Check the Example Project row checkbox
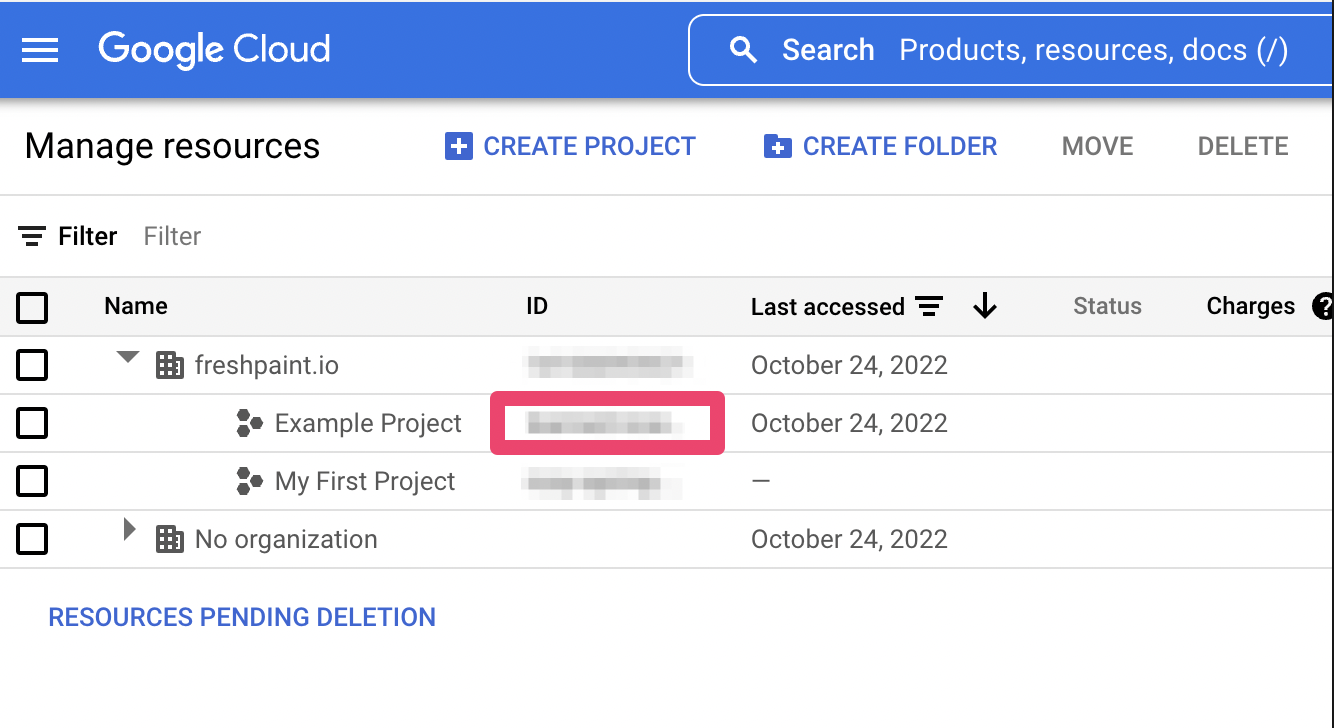Screen dimensions: 1334x728 (x=32, y=424)
